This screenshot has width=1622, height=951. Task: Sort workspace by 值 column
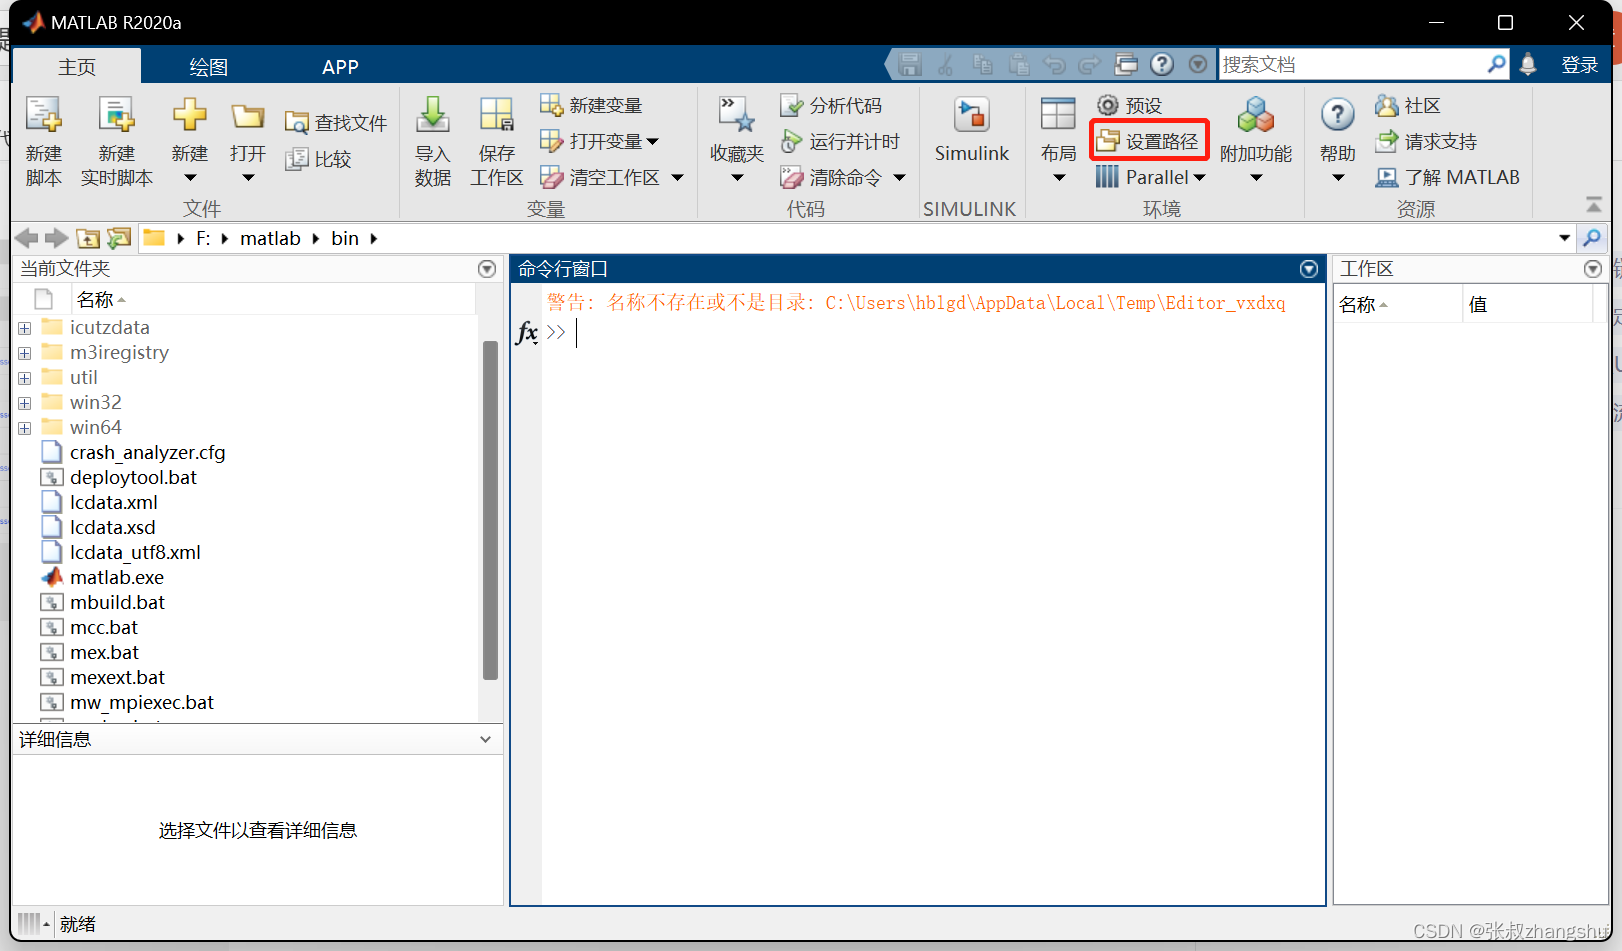coord(1527,305)
